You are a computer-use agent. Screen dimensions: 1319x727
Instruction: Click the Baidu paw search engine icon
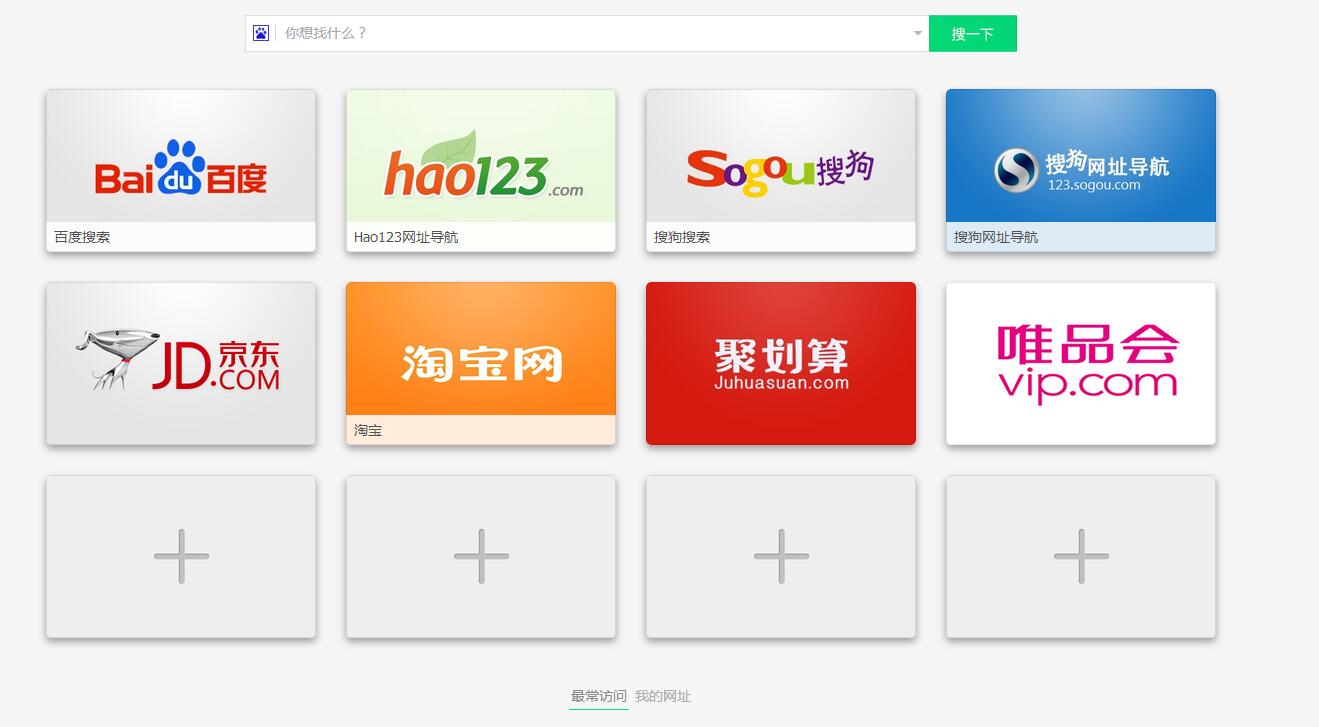point(261,33)
